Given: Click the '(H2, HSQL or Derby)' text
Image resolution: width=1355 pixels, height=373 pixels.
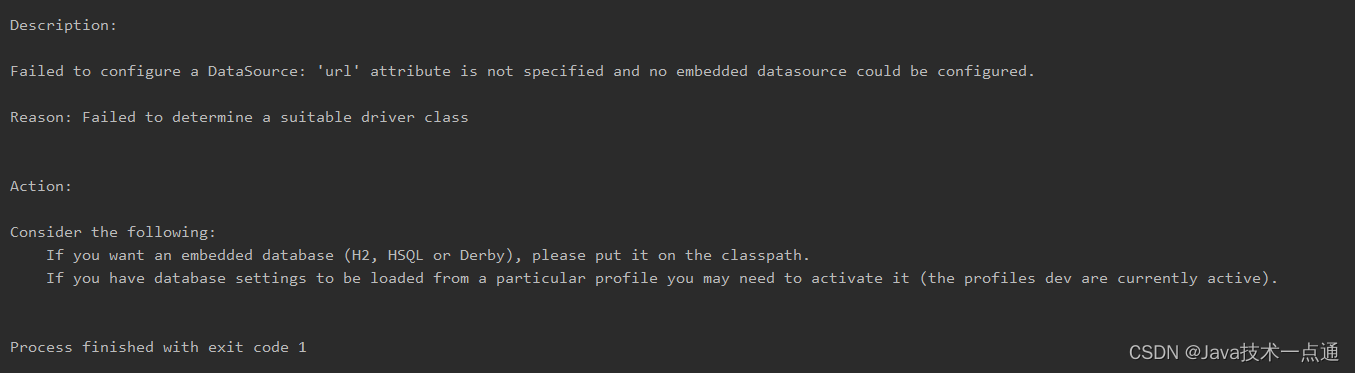Looking at the screenshot, I should coord(429,255).
